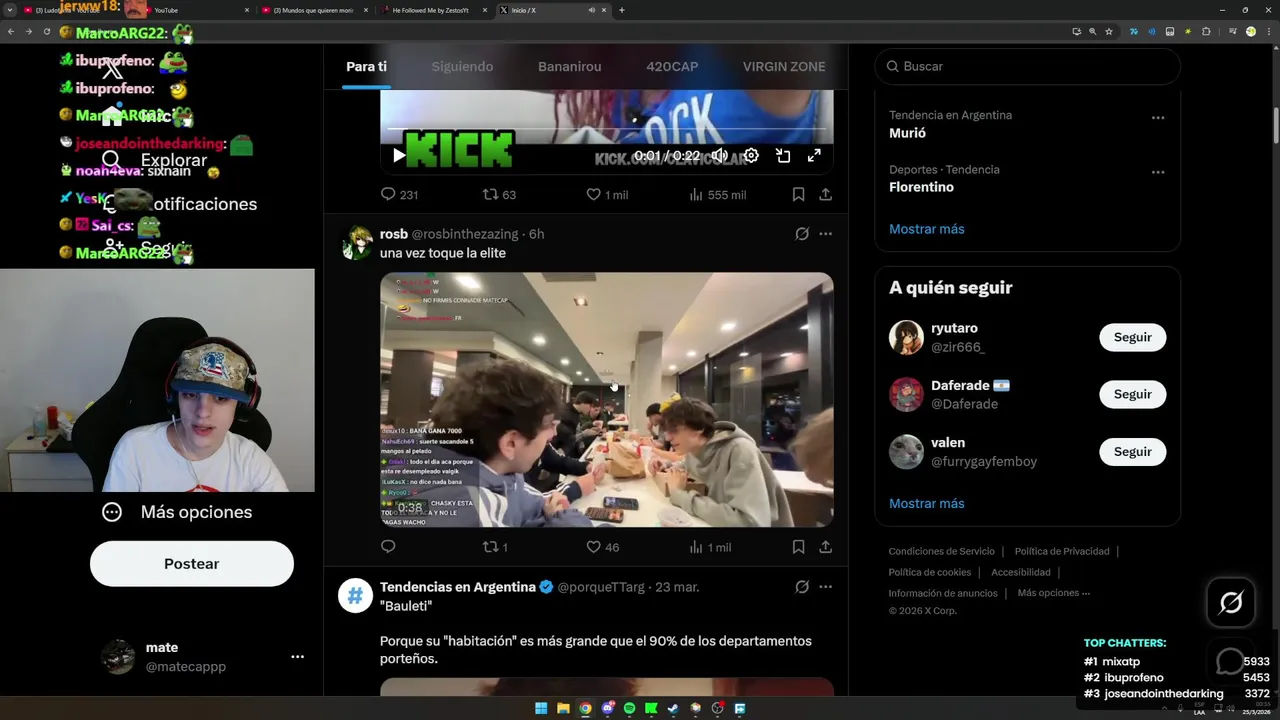Open floating messages chat button
Viewport: 1280px width, 720px height.
click(x=1230, y=661)
